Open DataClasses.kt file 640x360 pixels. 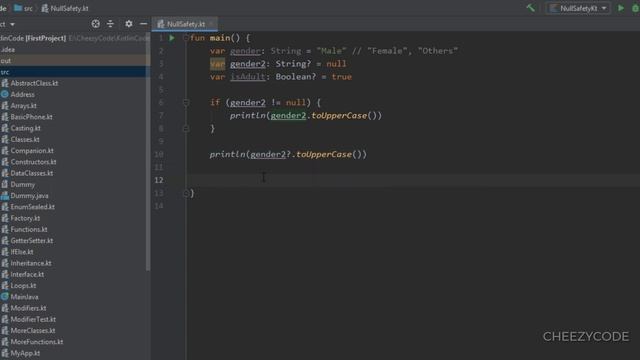pos(31,173)
